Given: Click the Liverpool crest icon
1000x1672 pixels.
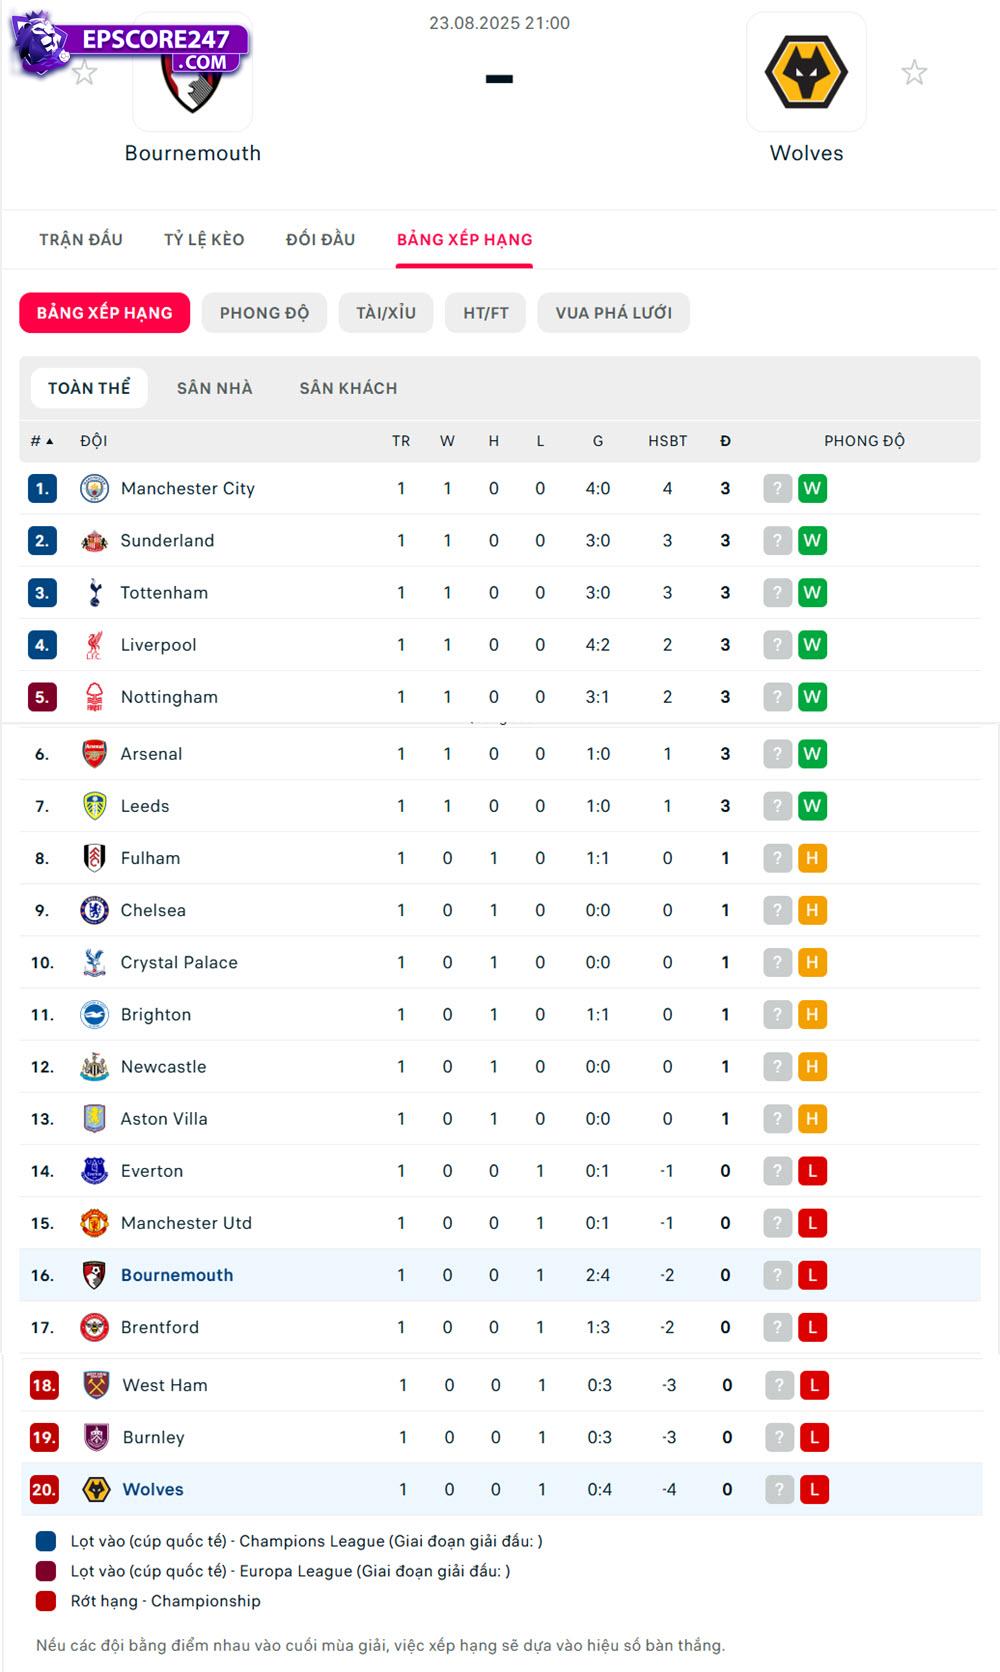Looking at the screenshot, I should (x=94, y=645).
